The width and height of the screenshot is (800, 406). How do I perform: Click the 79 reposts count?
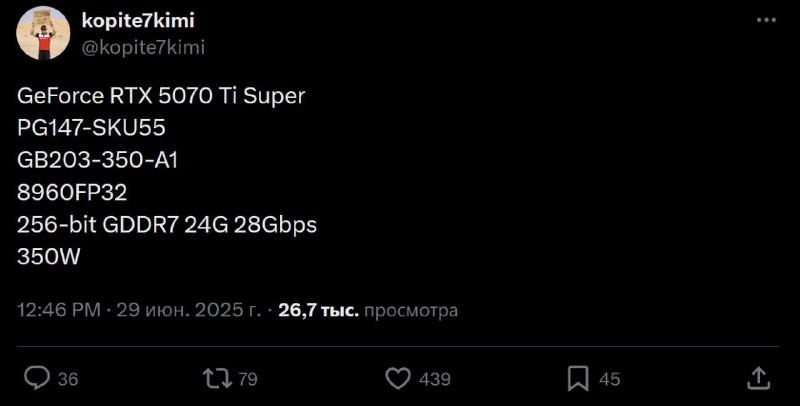[248, 379]
